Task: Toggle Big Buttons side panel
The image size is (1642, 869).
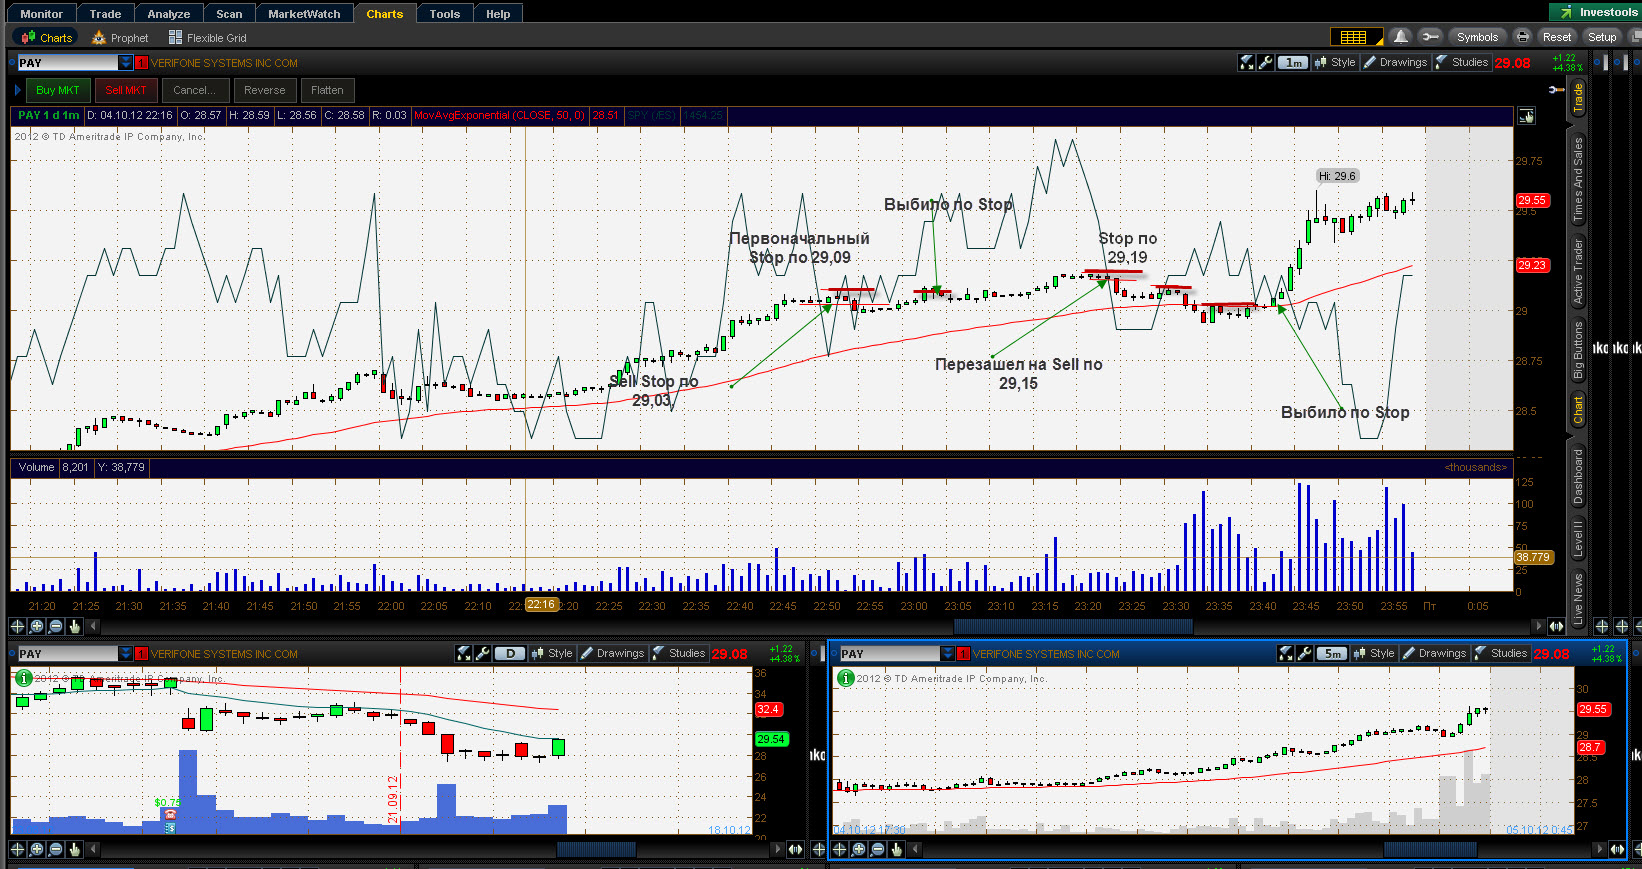Action: (x=1578, y=350)
